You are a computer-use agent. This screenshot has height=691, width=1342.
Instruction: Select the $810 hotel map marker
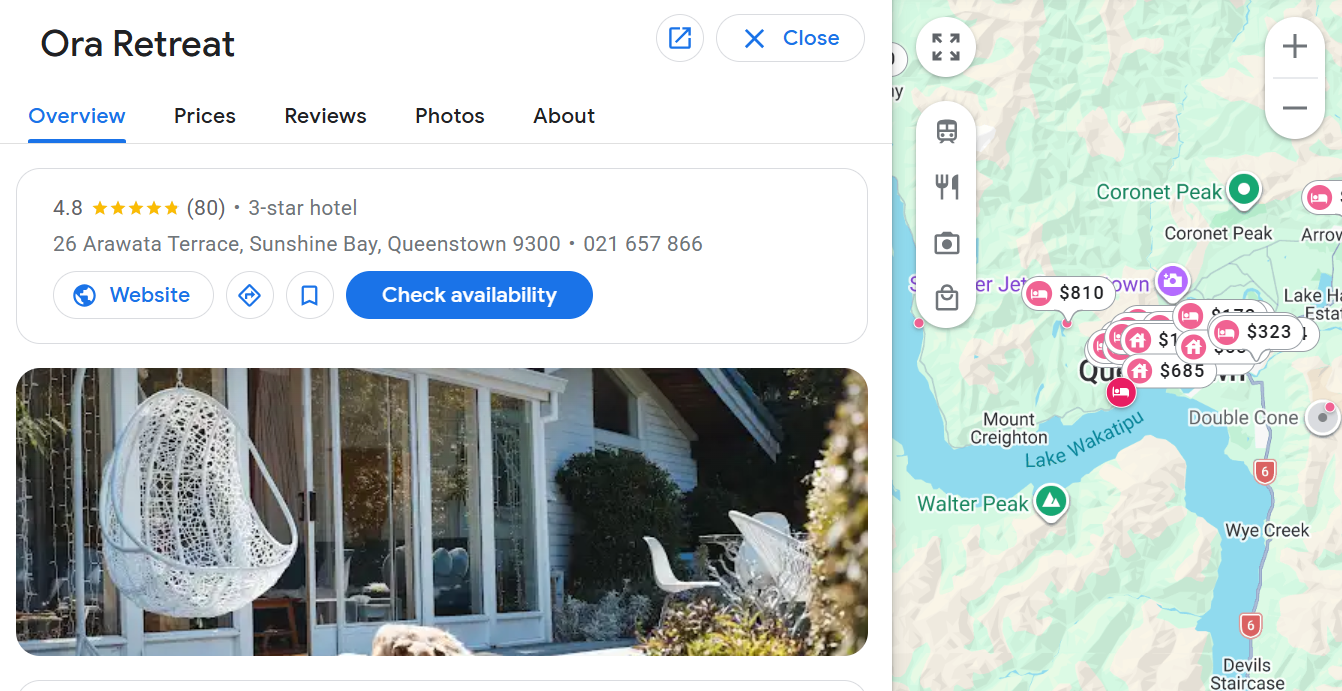point(1069,293)
